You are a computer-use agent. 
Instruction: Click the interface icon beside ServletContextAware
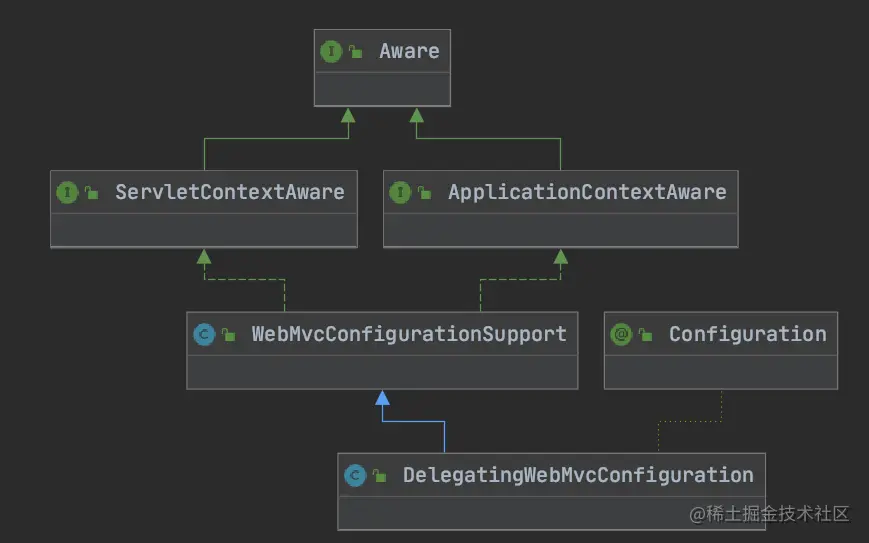coord(67,192)
